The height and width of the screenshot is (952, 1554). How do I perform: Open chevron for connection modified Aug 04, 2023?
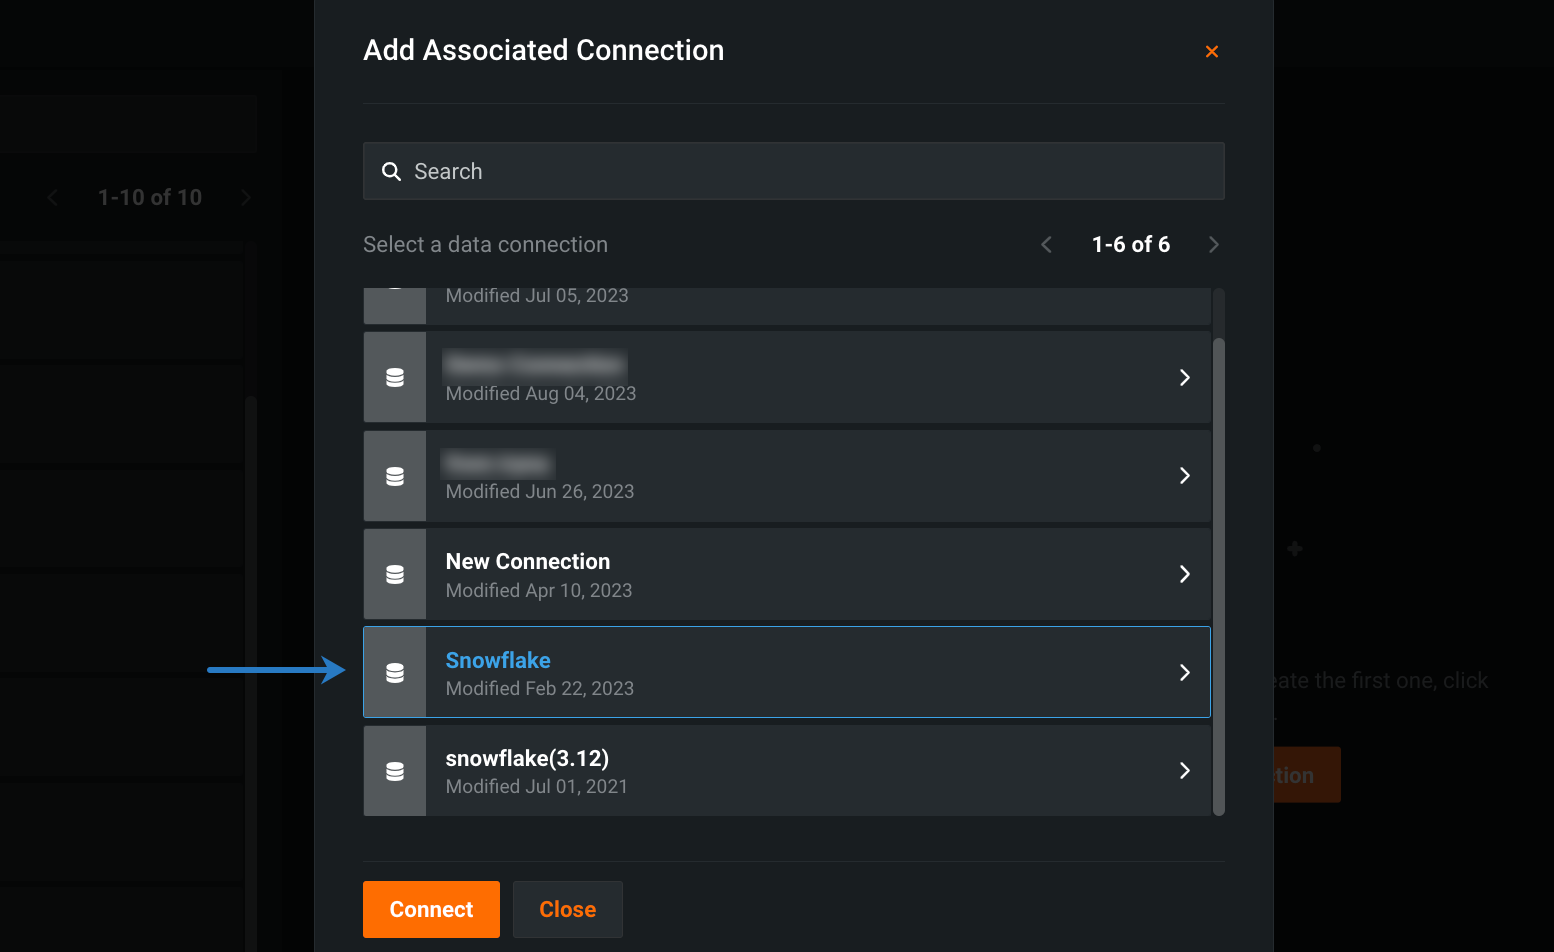[1184, 378]
